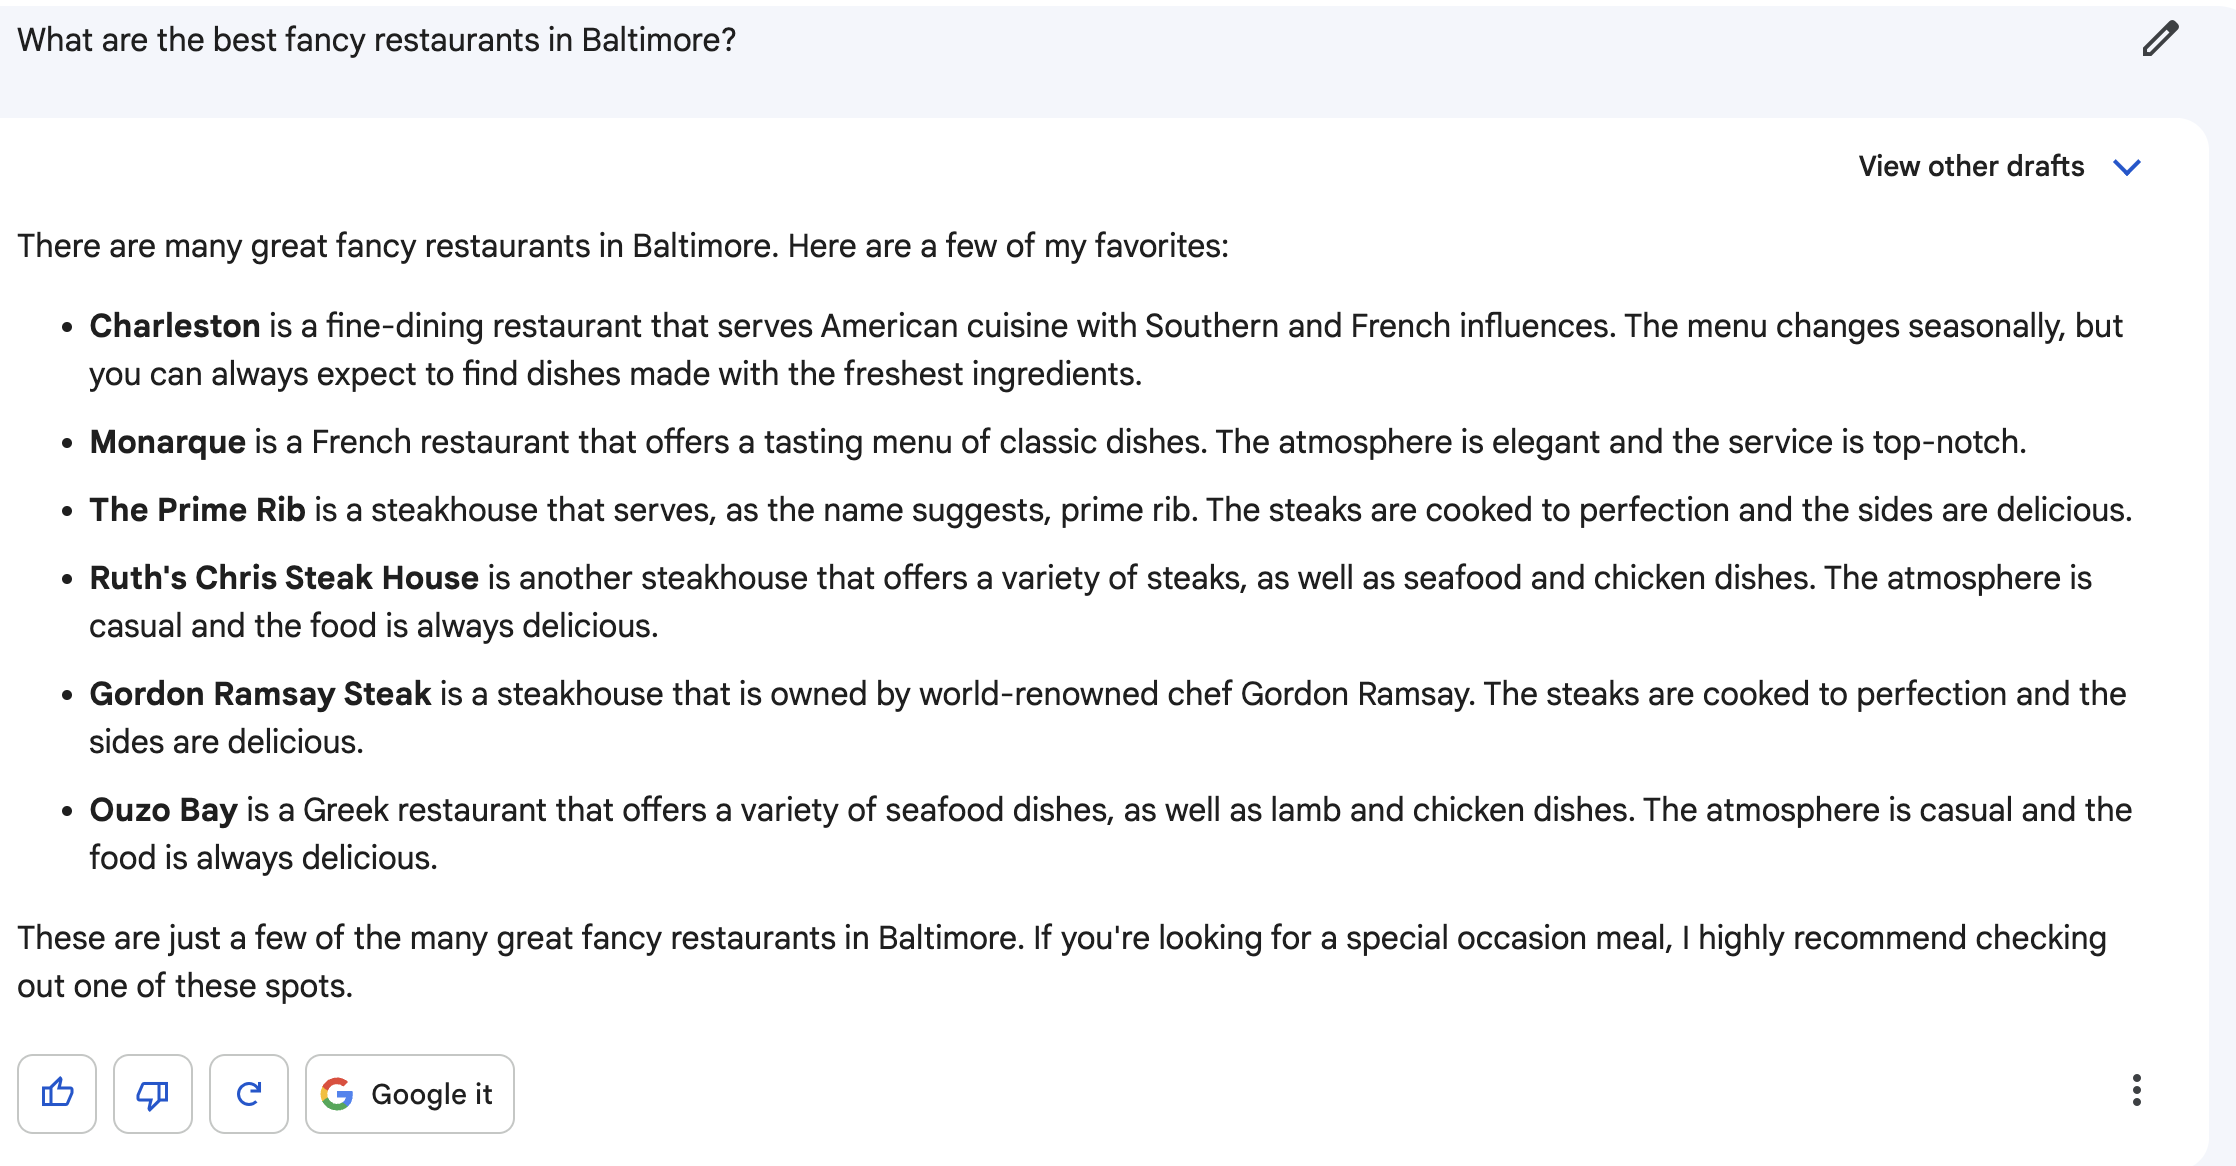Click the intro sentence "There are many great fancy restaurants"

click(622, 246)
